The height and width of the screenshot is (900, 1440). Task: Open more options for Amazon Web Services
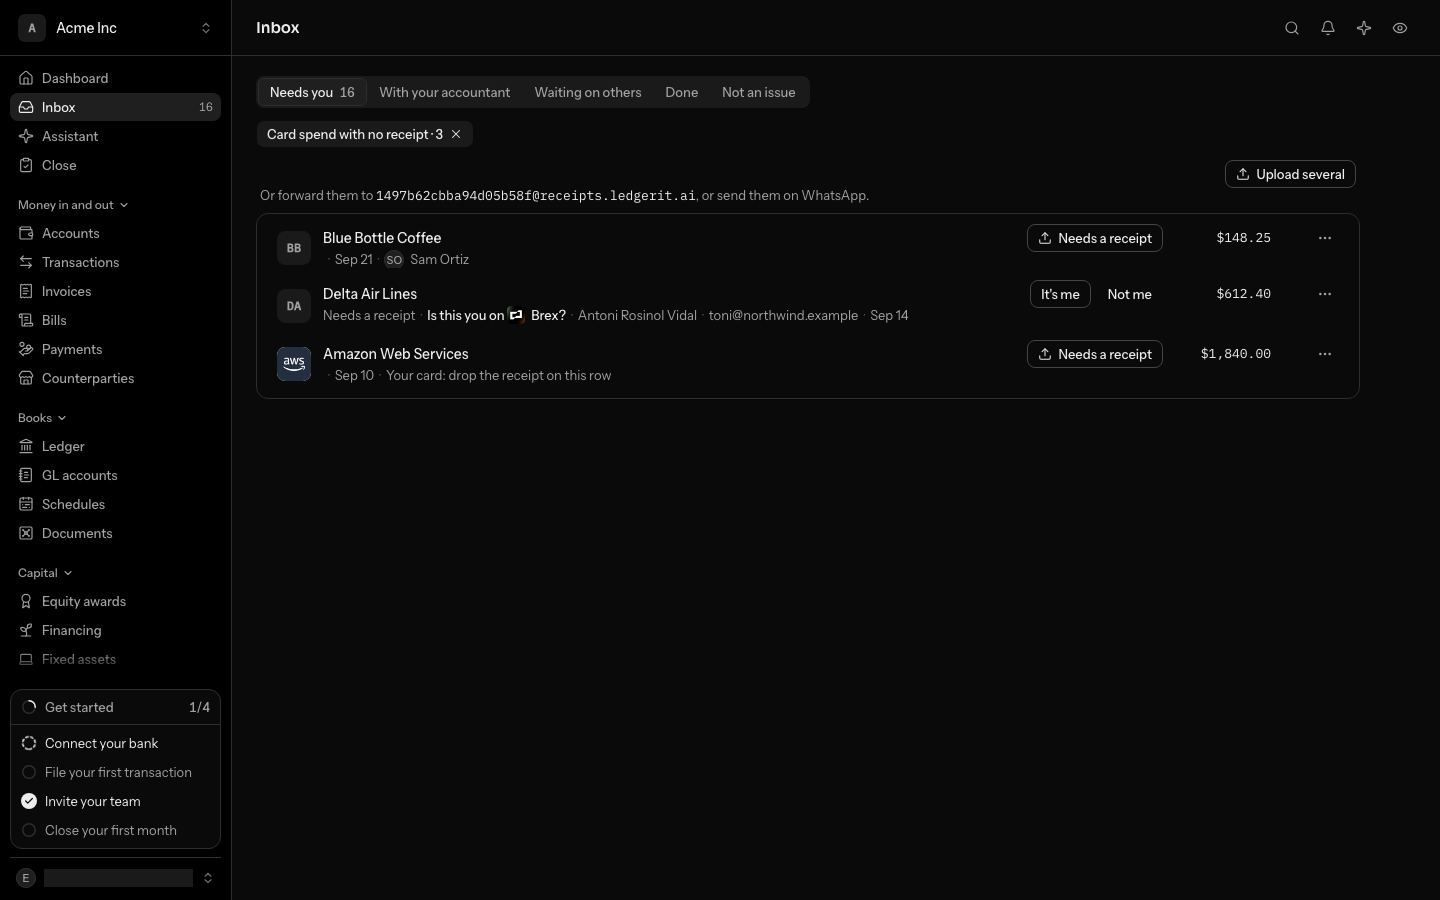[x=1325, y=354]
